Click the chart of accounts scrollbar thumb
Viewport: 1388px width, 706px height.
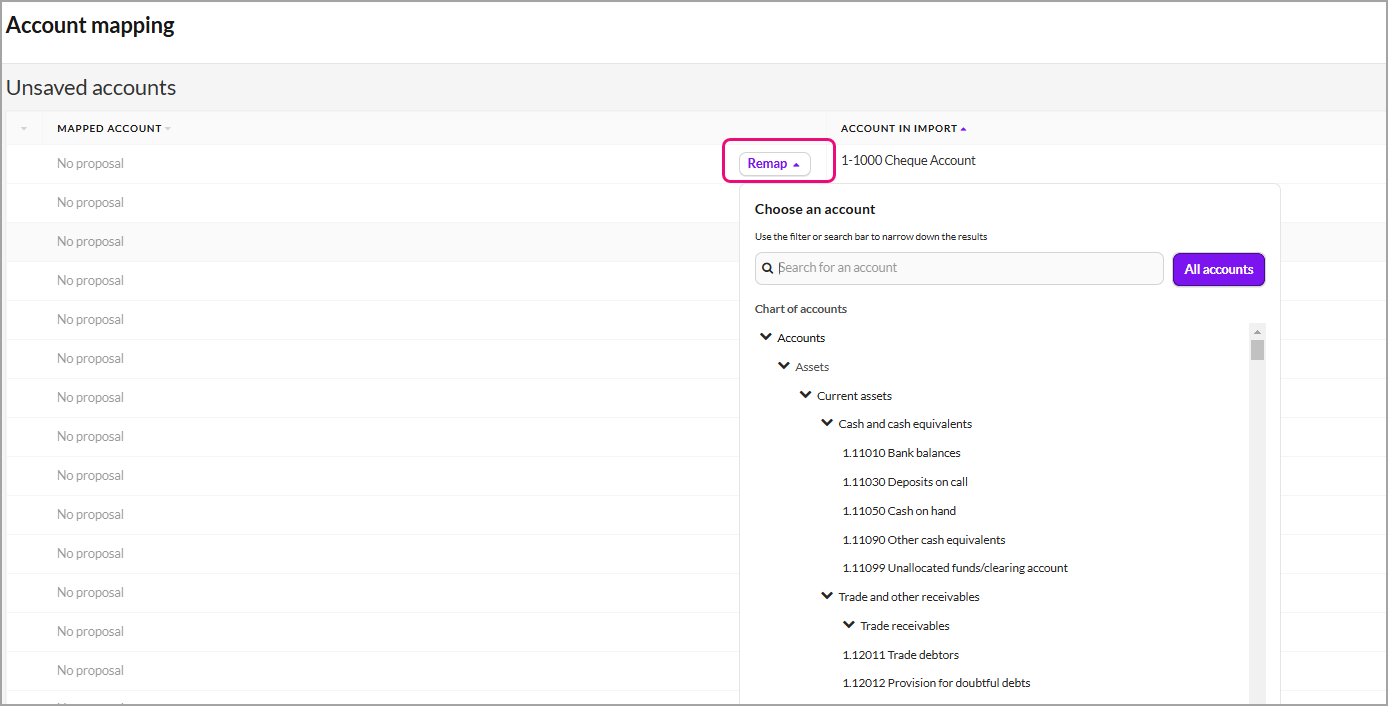click(x=1257, y=350)
